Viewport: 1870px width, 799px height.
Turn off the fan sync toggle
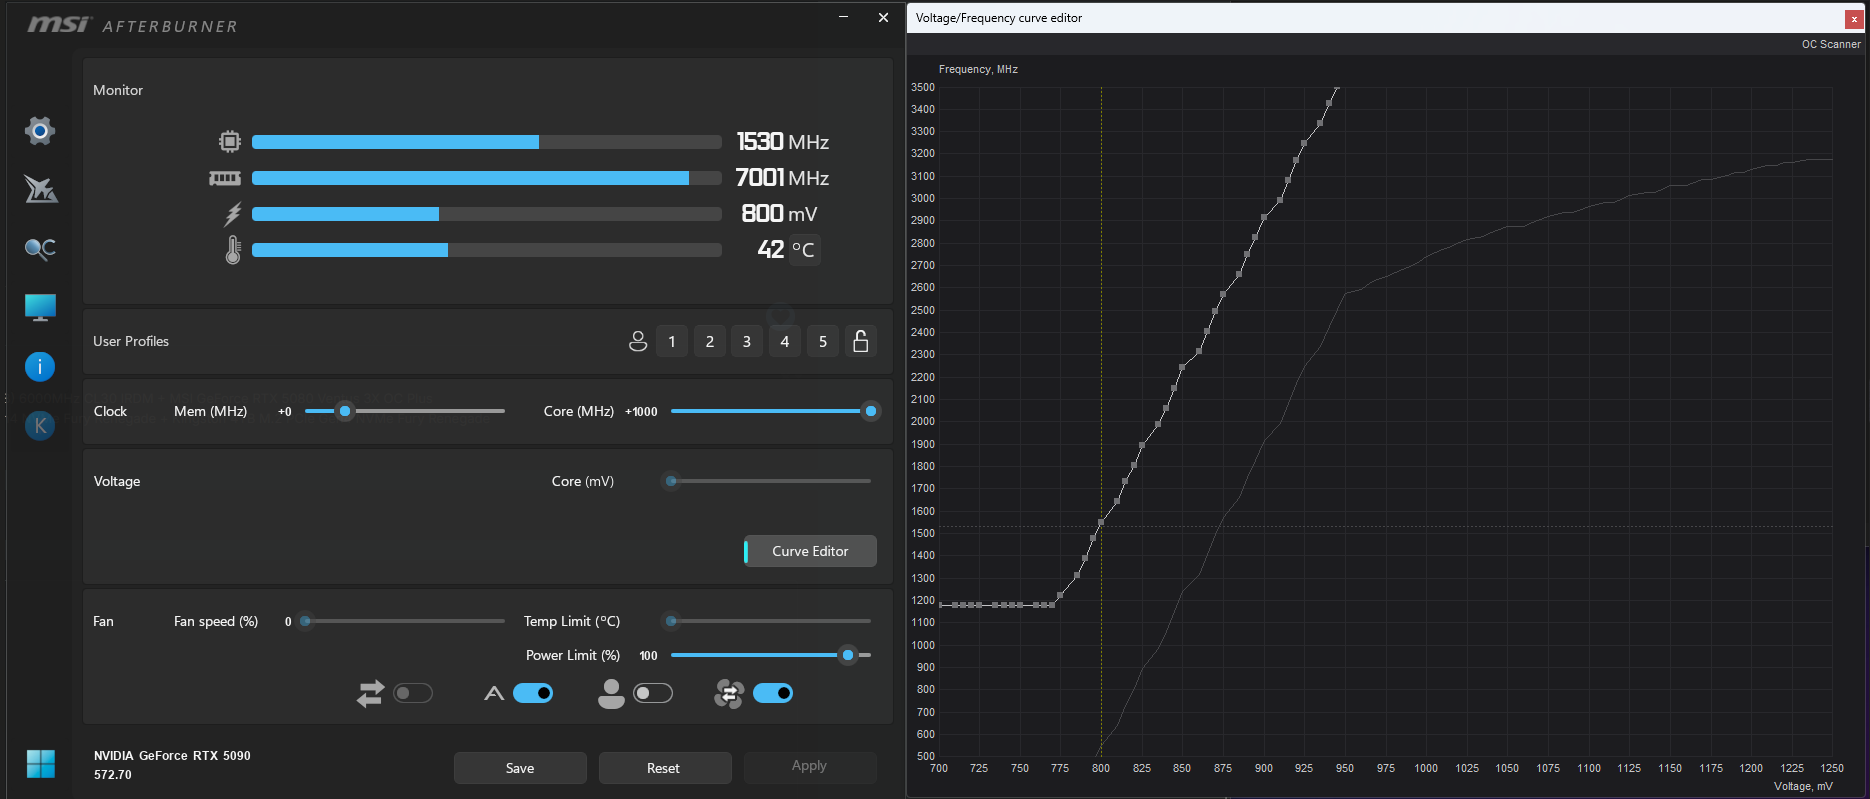coord(773,693)
